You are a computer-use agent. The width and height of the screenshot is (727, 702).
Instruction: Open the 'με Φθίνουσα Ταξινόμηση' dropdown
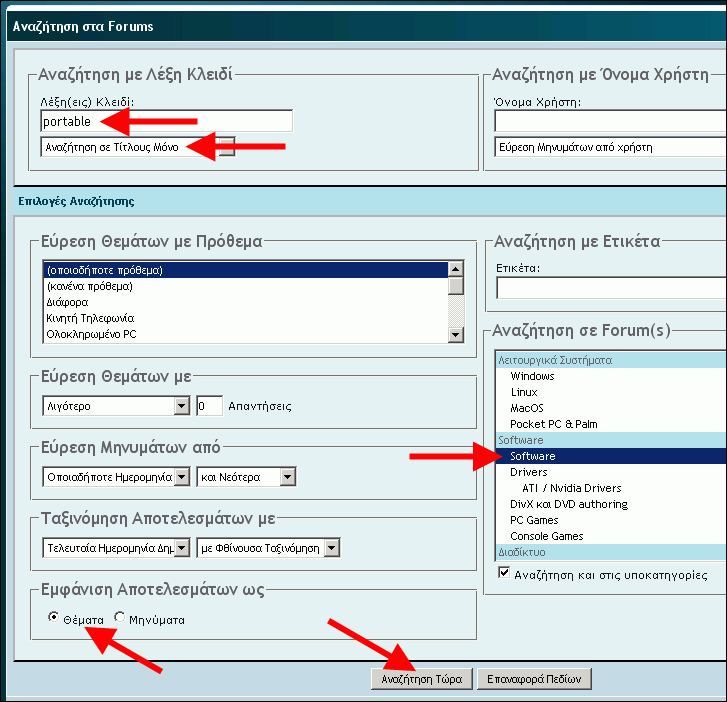pyautogui.click(x=268, y=548)
